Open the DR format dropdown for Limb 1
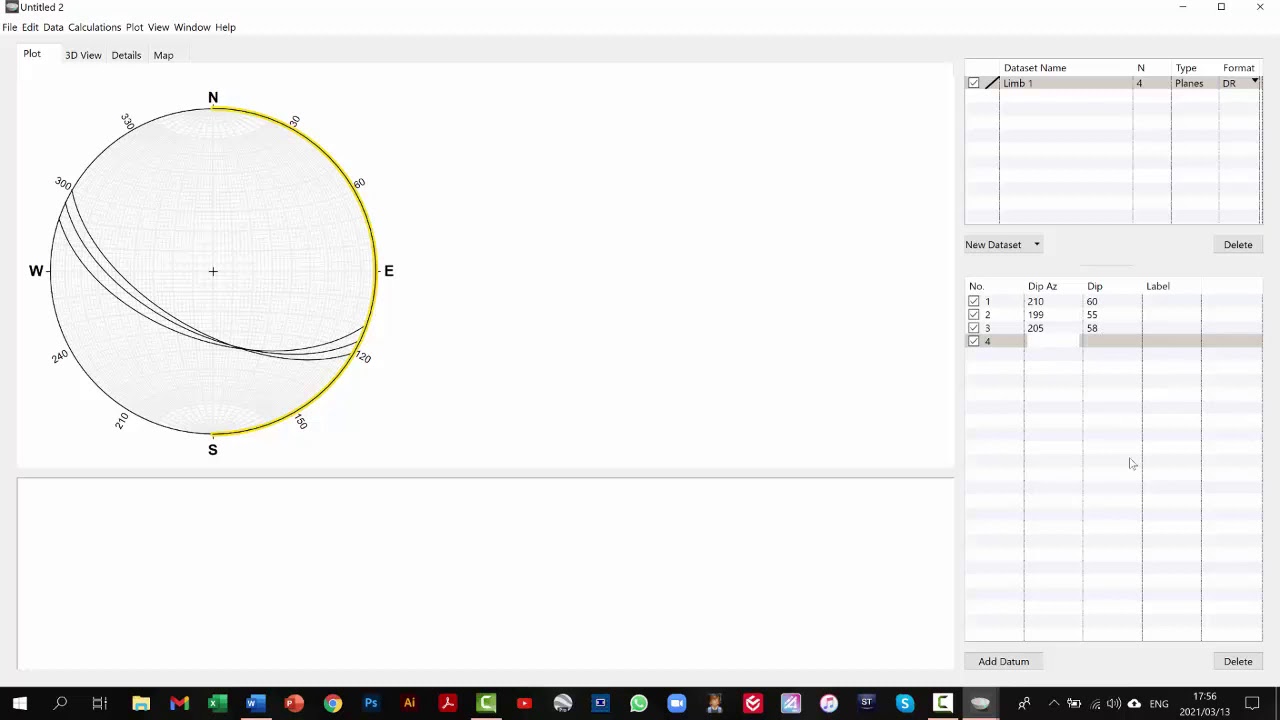 coord(1254,82)
